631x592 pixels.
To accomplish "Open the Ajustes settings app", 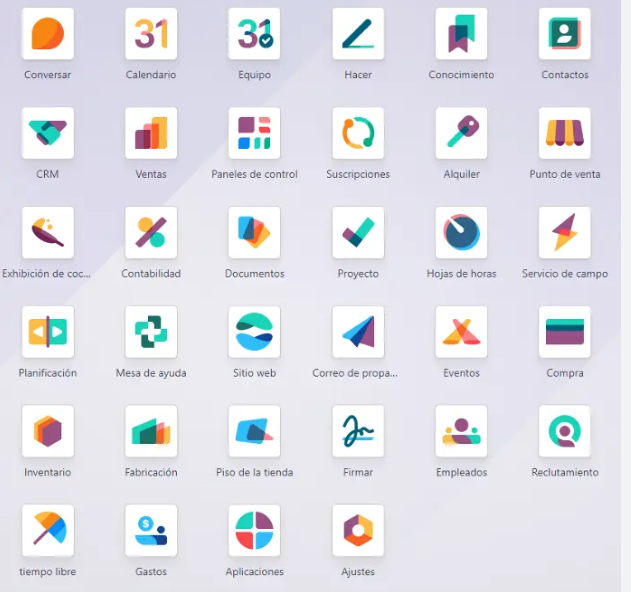I will [x=358, y=530].
